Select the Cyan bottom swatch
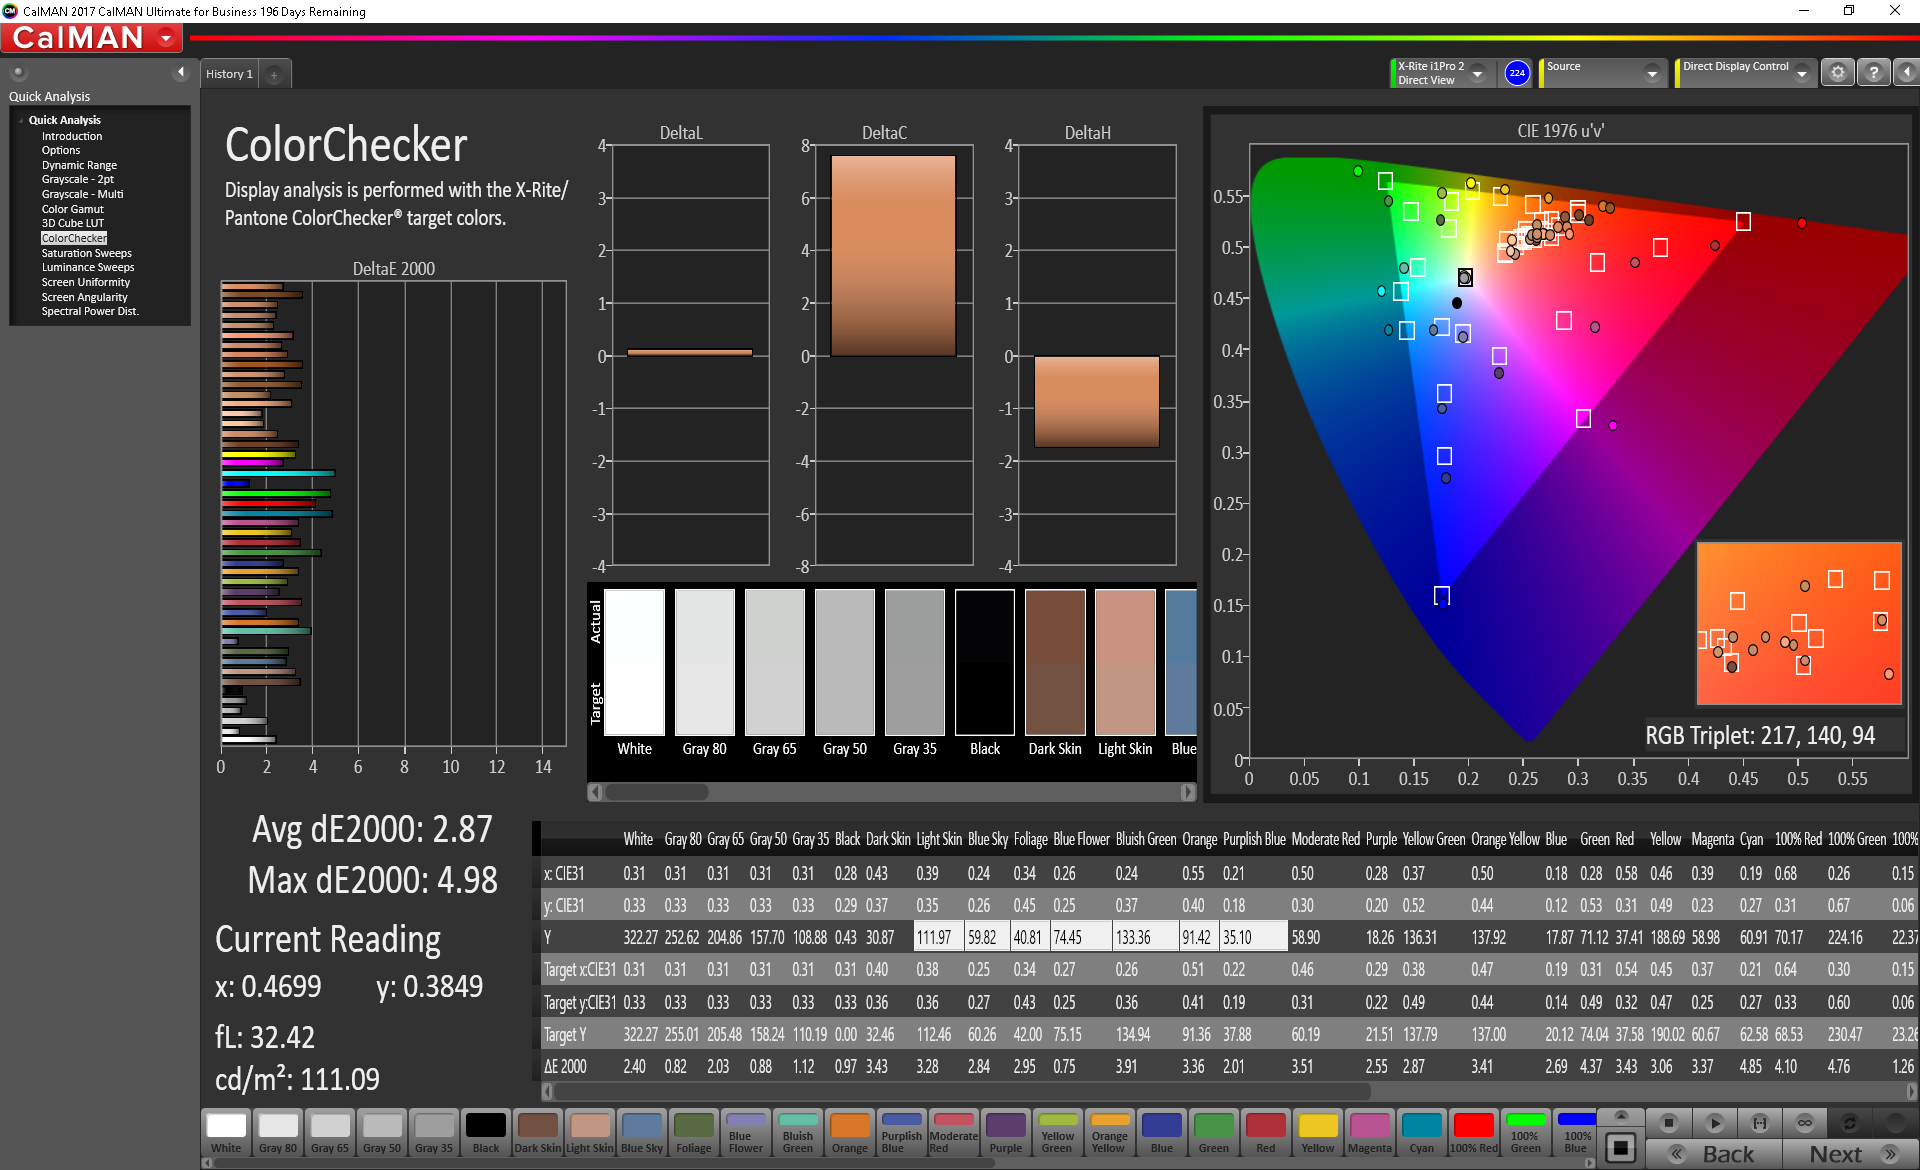This screenshot has height=1170, width=1920. pos(1422,1133)
